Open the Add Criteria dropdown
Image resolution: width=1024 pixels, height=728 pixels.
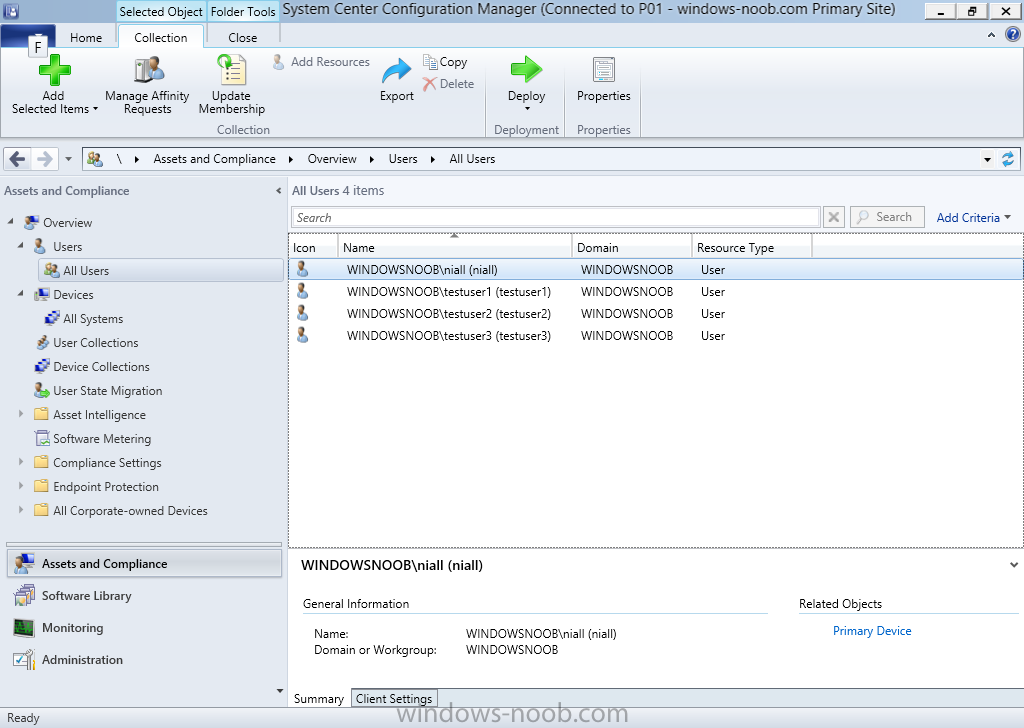pyautogui.click(x=973, y=217)
